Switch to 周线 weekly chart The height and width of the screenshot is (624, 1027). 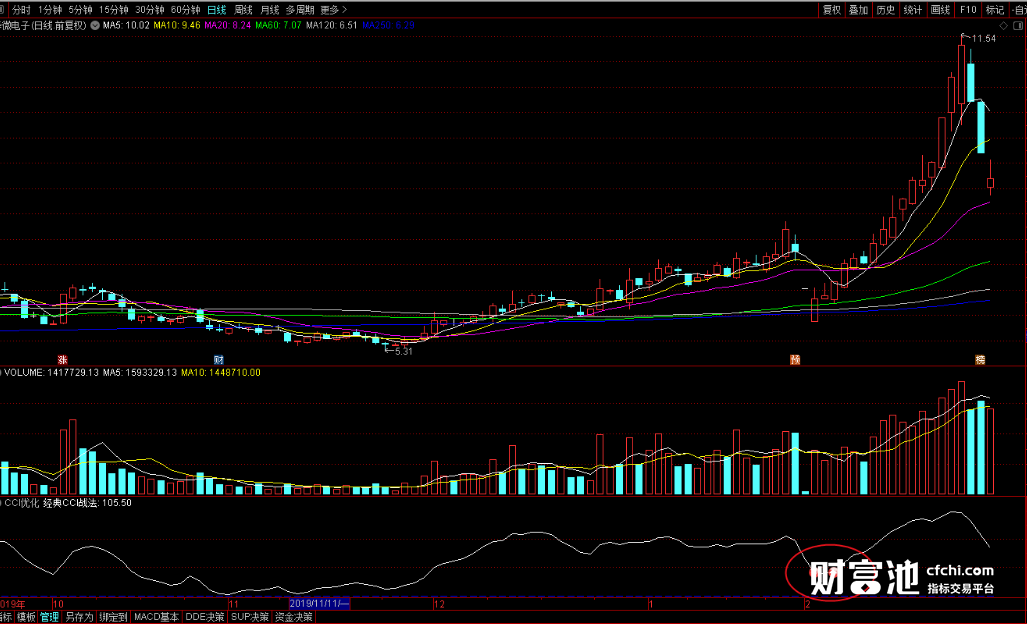coord(243,10)
